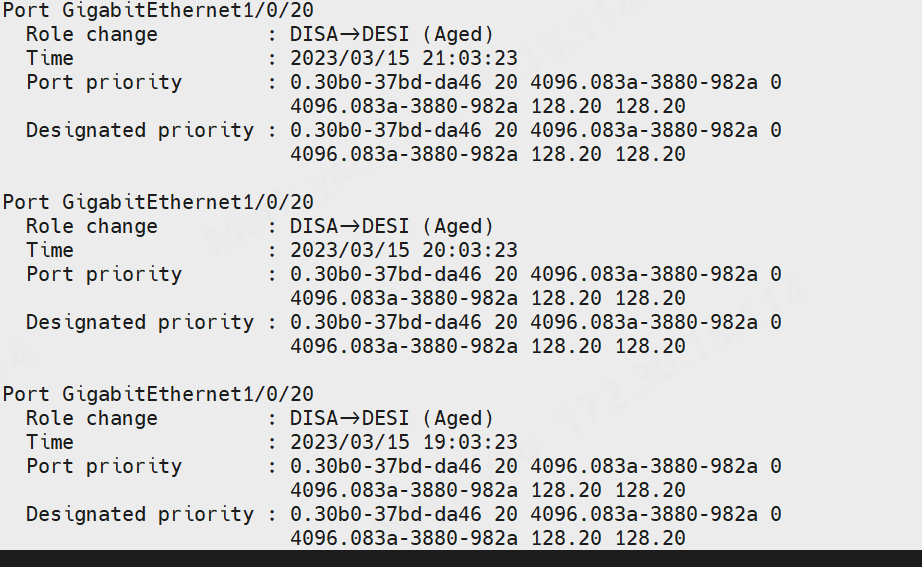922x567 pixels.
Task: Click "Role change" label in the 21:03:23 entry
Action: coord(92,34)
